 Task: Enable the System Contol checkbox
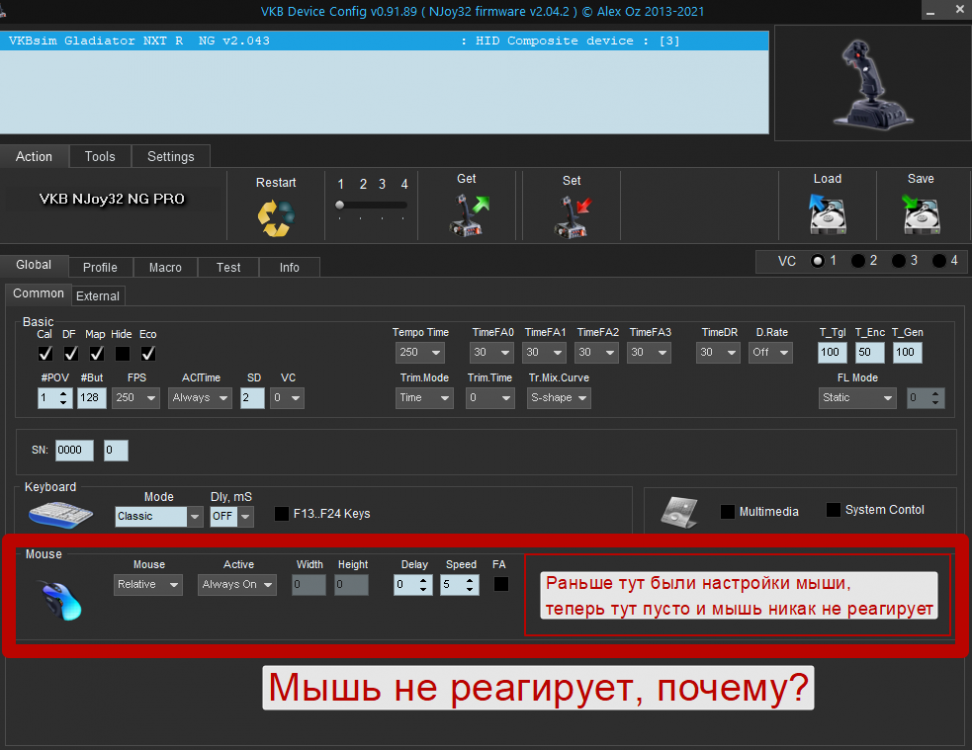(834, 510)
